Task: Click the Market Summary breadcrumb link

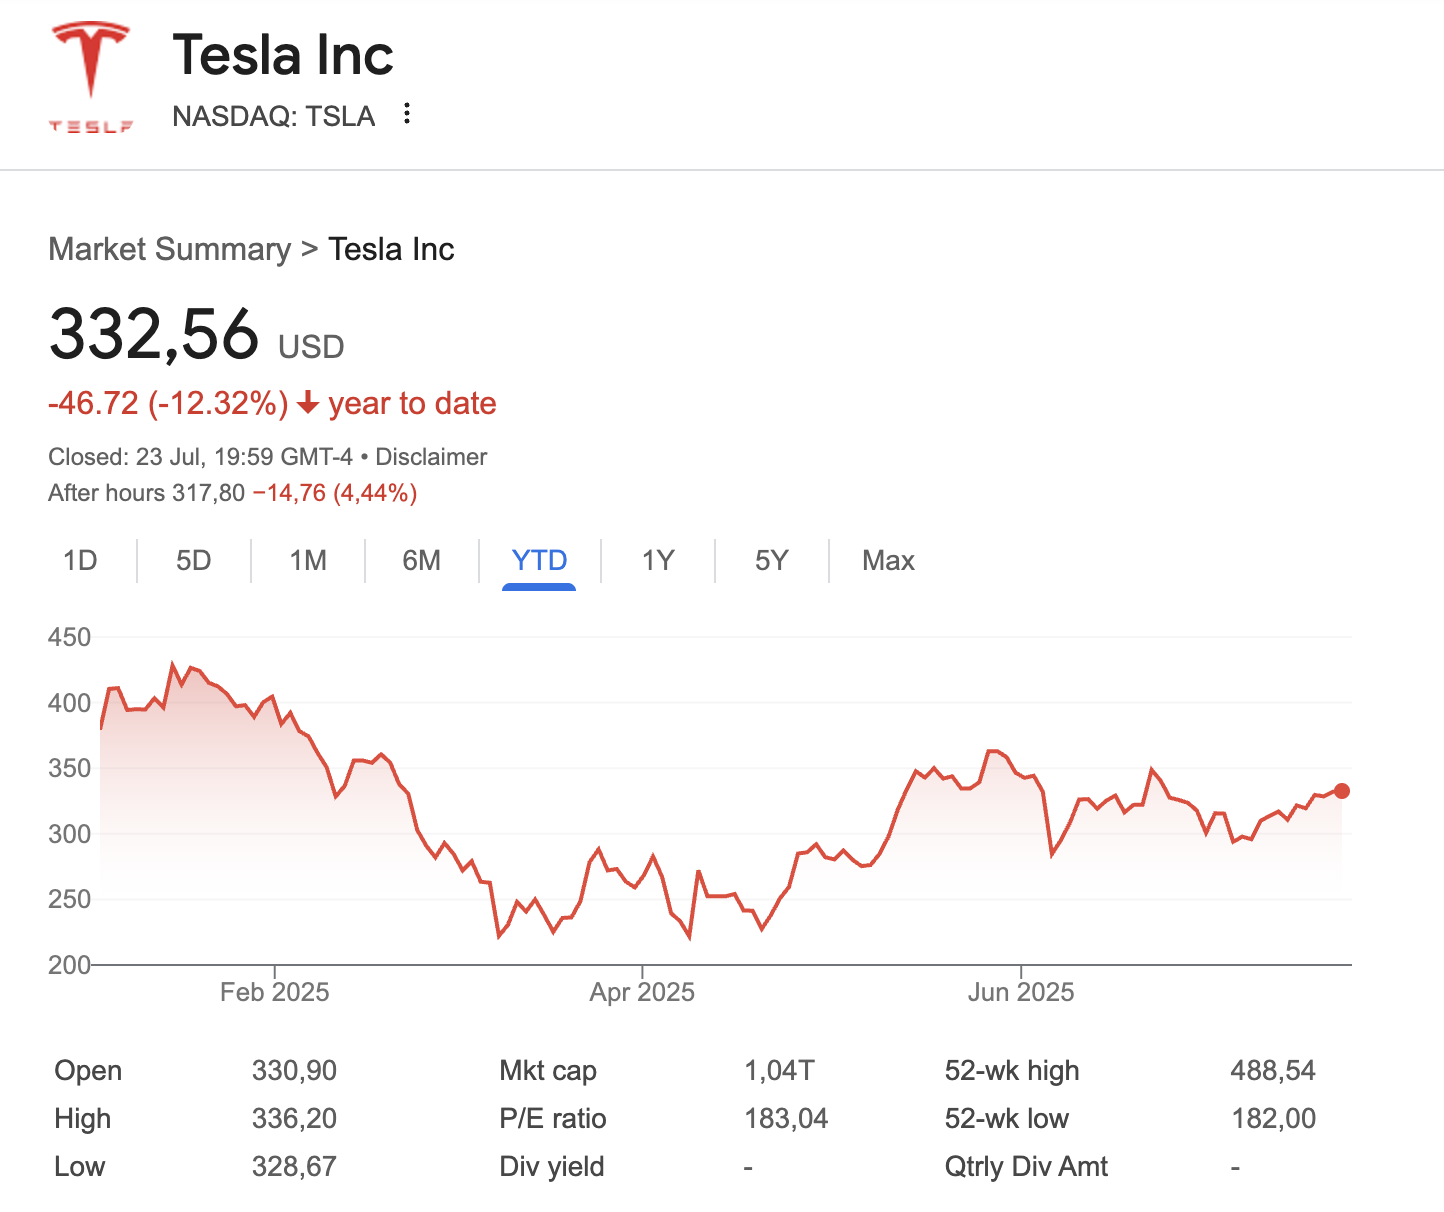Action: point(169,249)
